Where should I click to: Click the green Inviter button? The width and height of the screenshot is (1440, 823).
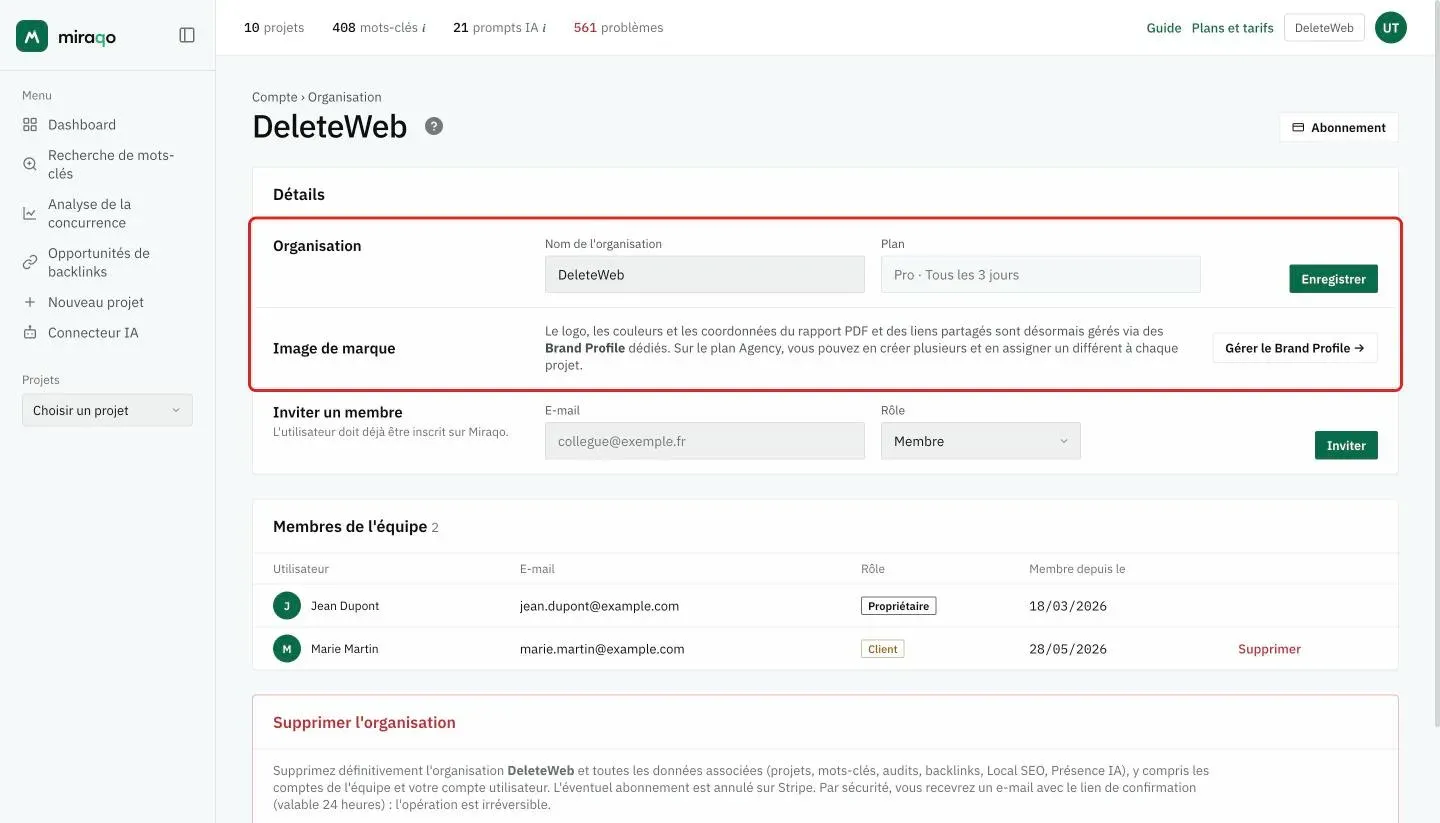1346,445
